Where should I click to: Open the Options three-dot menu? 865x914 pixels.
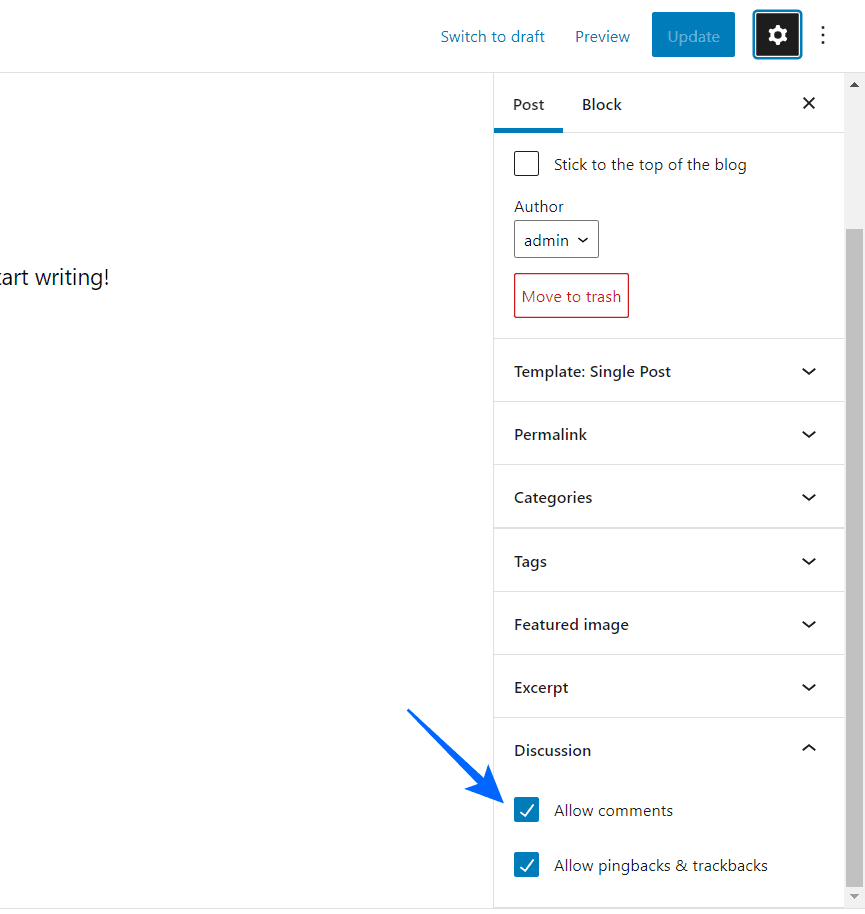[822, 34]
